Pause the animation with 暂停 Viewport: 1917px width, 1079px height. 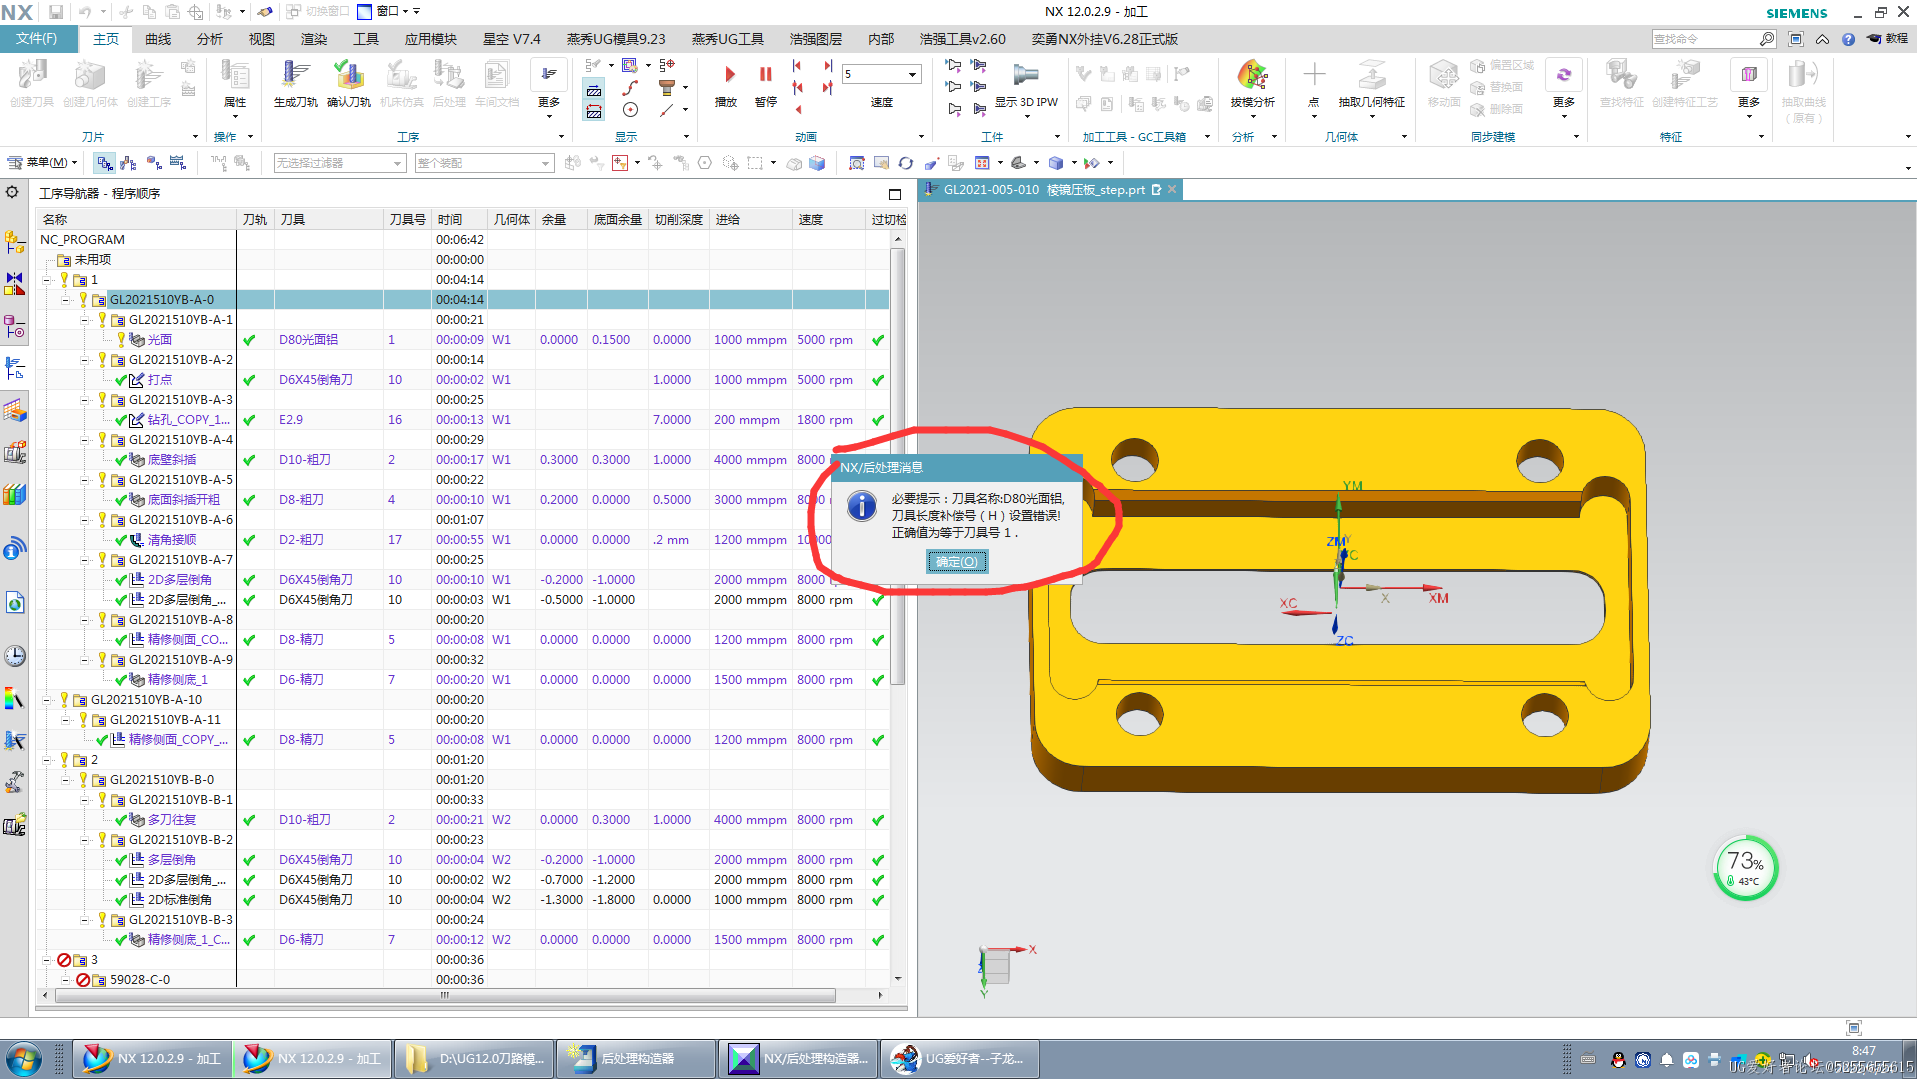[x=766, y=83]
